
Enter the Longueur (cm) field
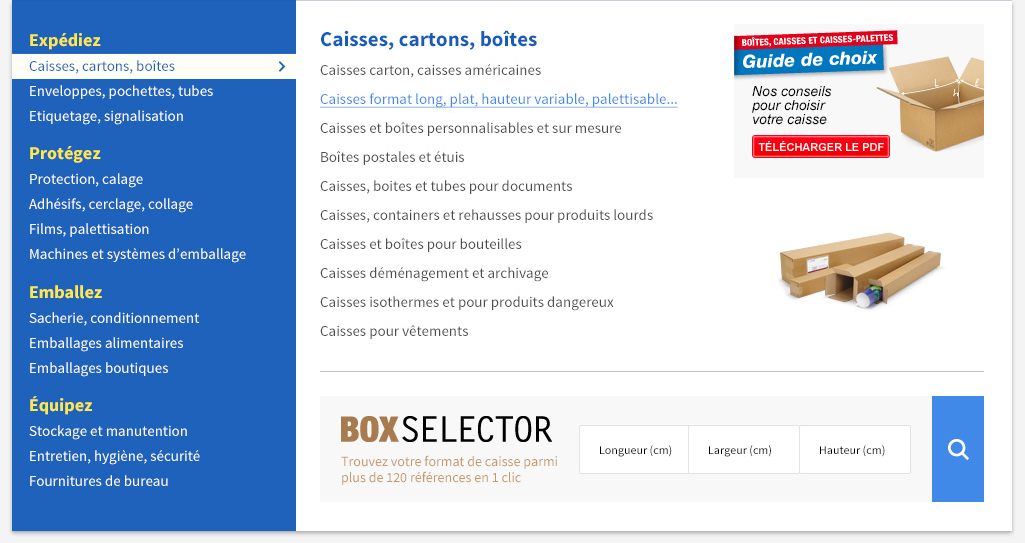click(634, 450)
